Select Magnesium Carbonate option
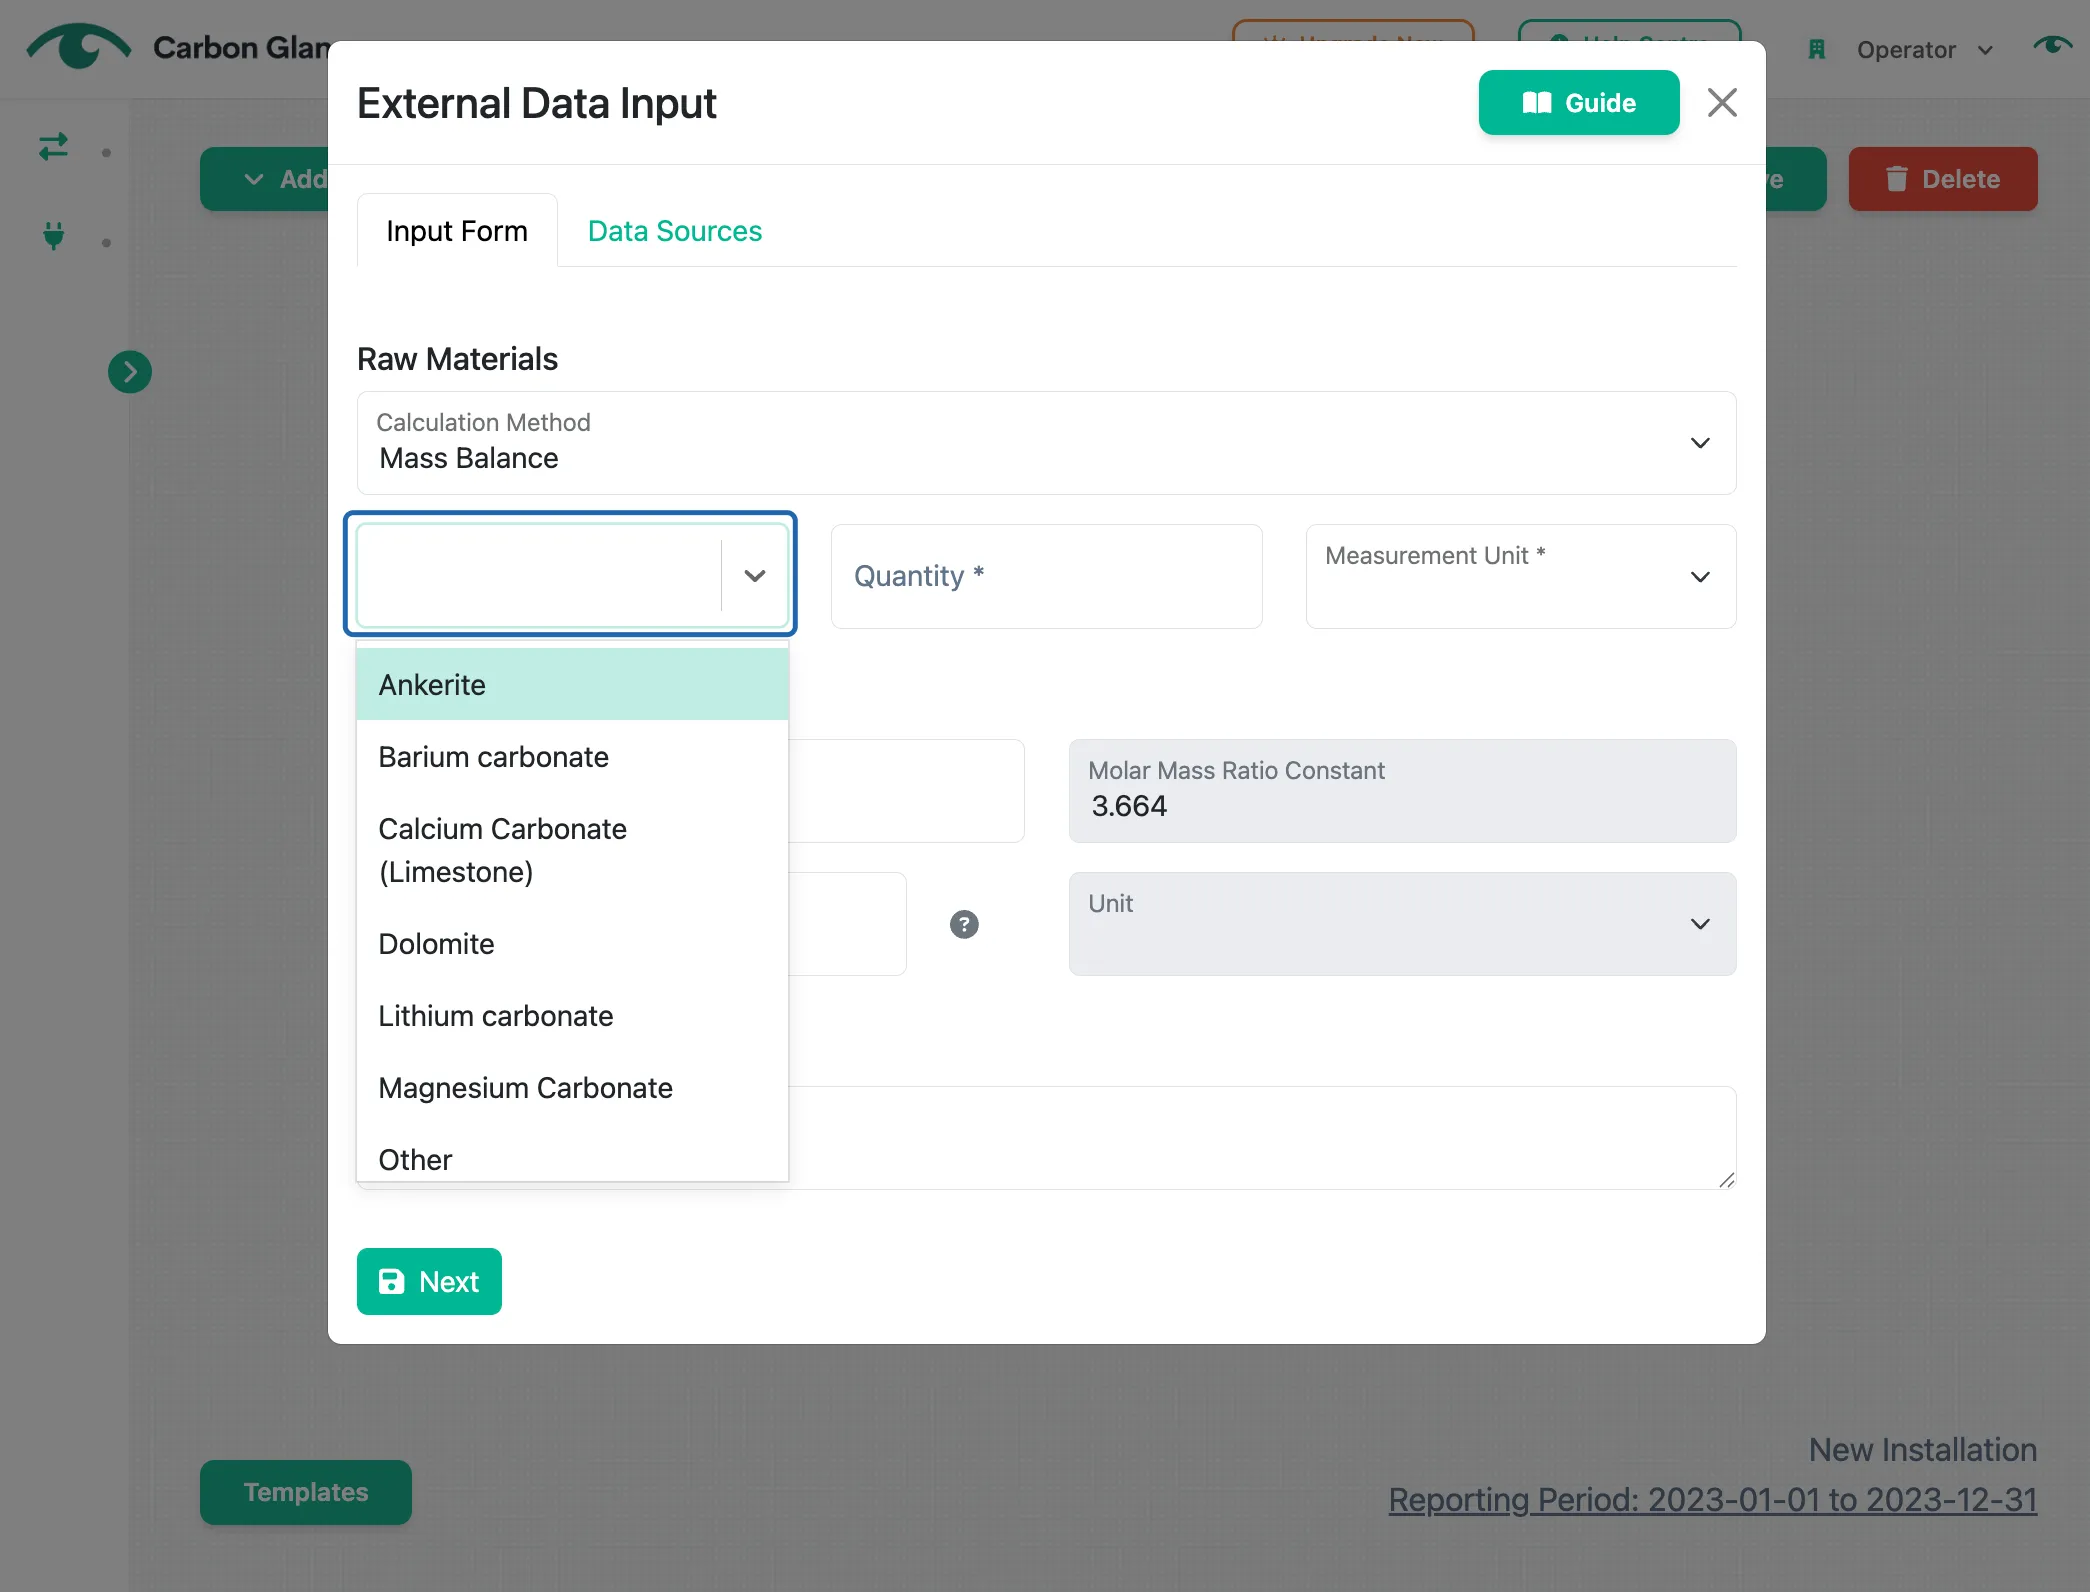This screenshot has height=1592, width=2090. click(572, 1087)
